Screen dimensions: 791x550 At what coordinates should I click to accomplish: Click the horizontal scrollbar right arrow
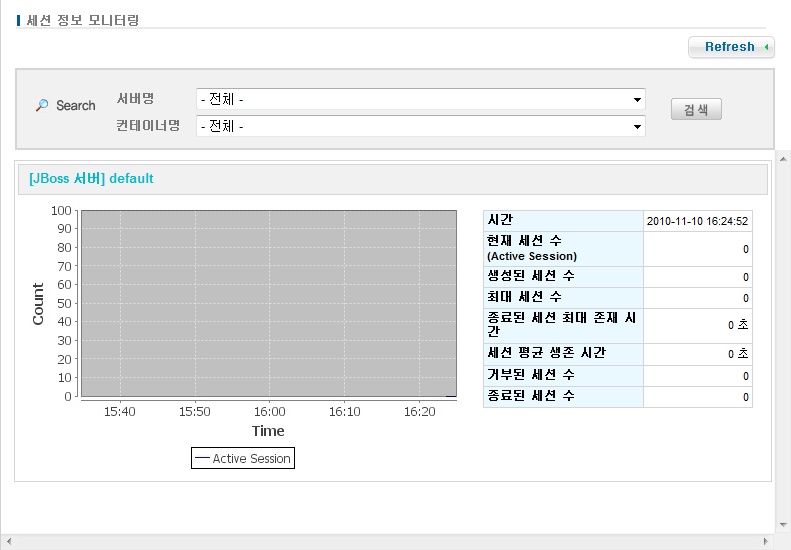point(768,542)
